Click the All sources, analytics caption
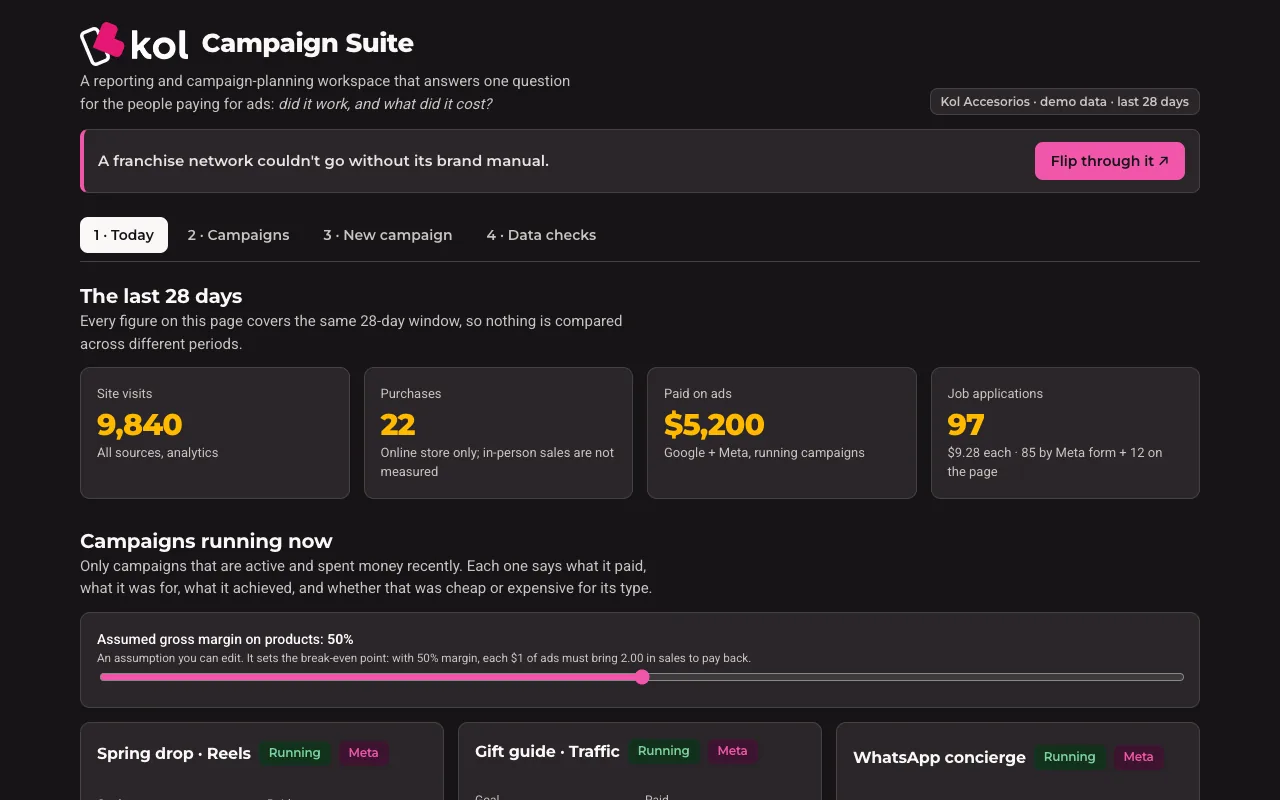The height and width of the screenshot is (800, 1280). click(157, 453)
